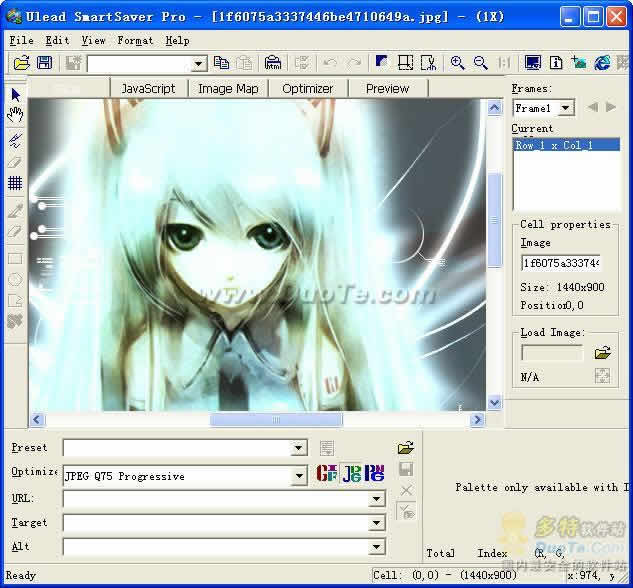Click the crop selection toolbar icon
Screen dimensions: 633x588
point(405,63)
